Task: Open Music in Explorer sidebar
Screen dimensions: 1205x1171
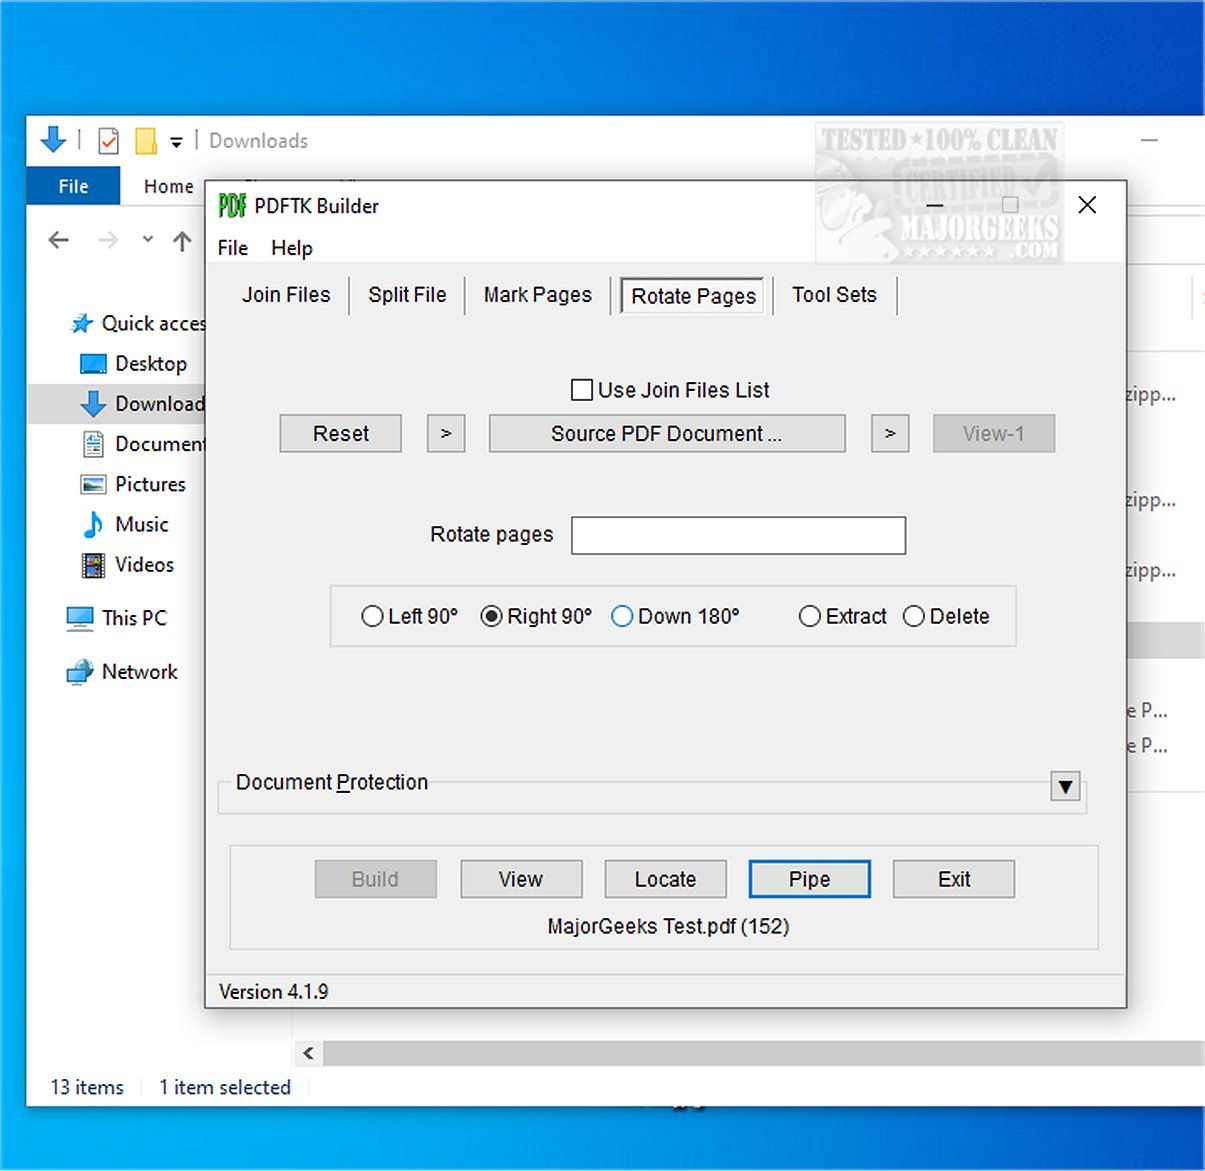Action: click(x=124, y=524)
